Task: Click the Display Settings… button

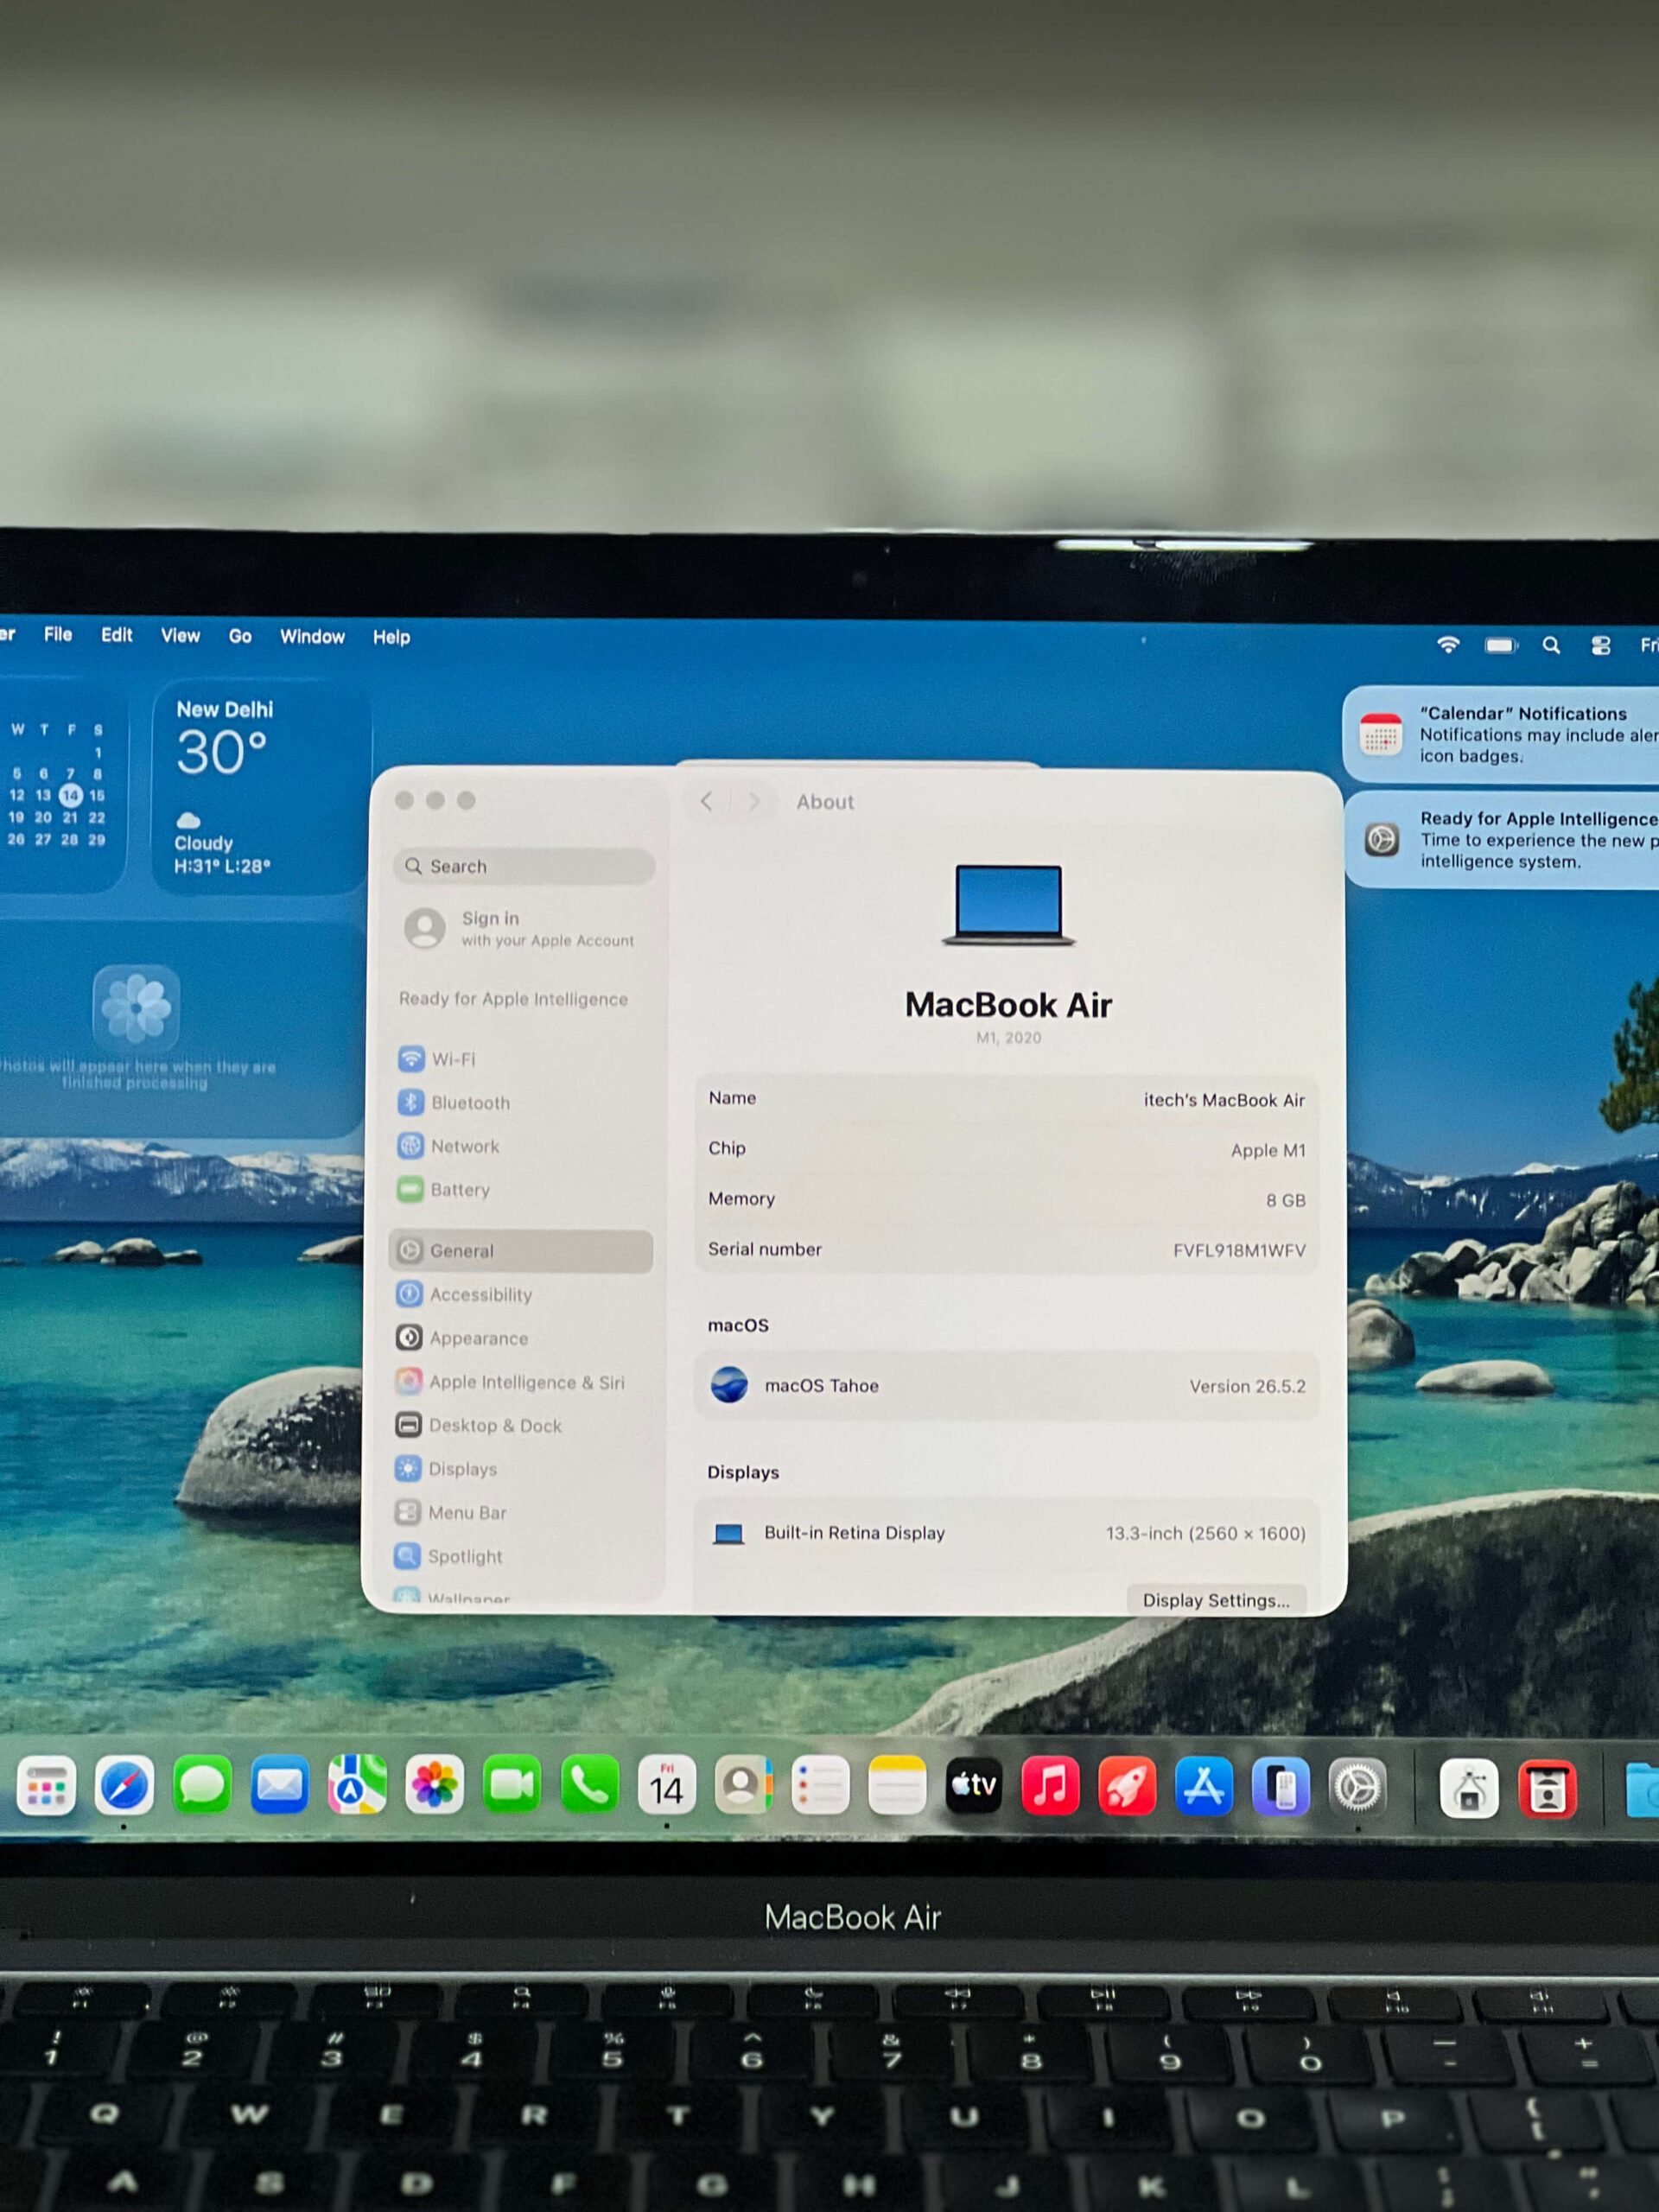Action: click(1216, 1599)
